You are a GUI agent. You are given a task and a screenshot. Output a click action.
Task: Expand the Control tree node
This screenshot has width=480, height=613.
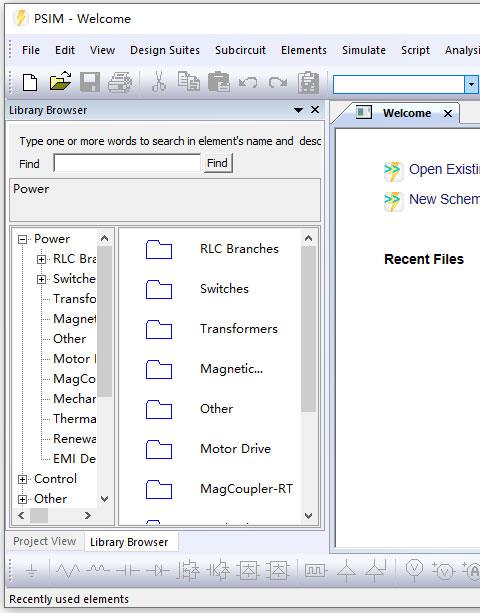tap(23, 479)
